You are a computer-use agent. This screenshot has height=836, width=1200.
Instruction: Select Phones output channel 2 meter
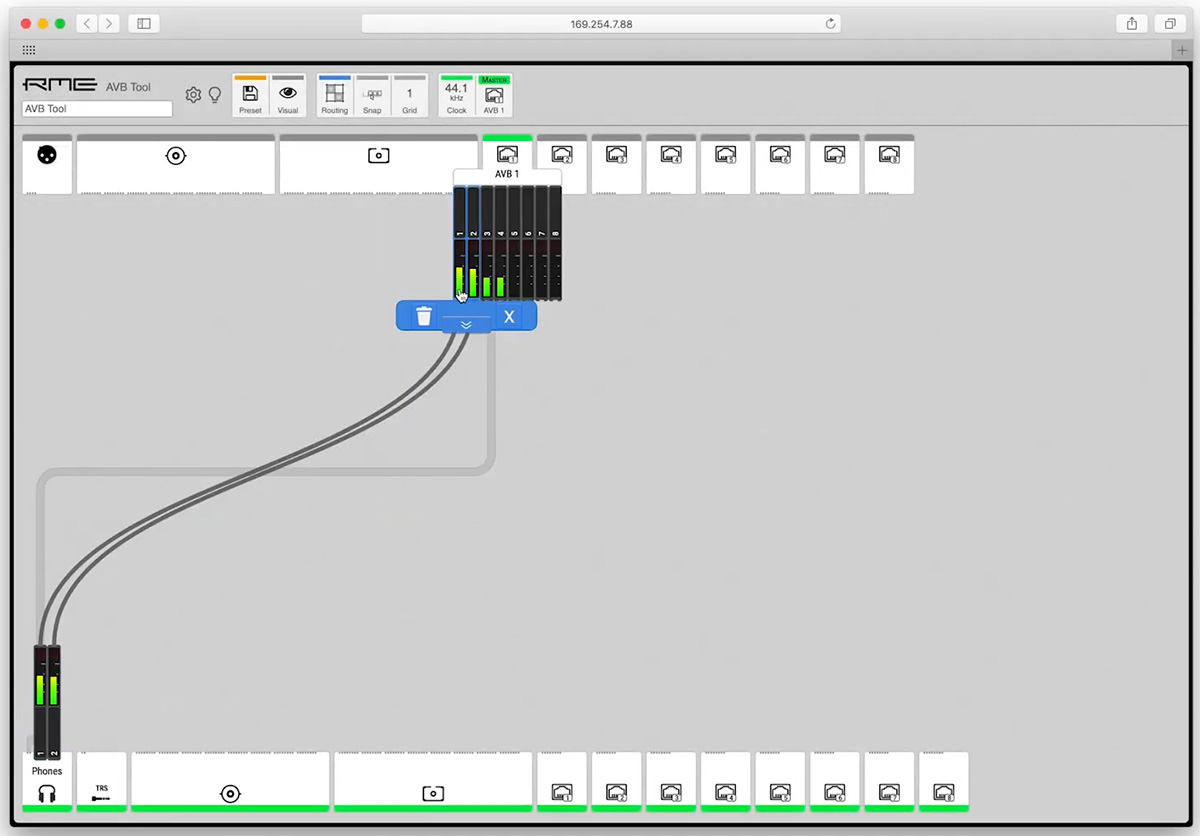click(54, 702)
